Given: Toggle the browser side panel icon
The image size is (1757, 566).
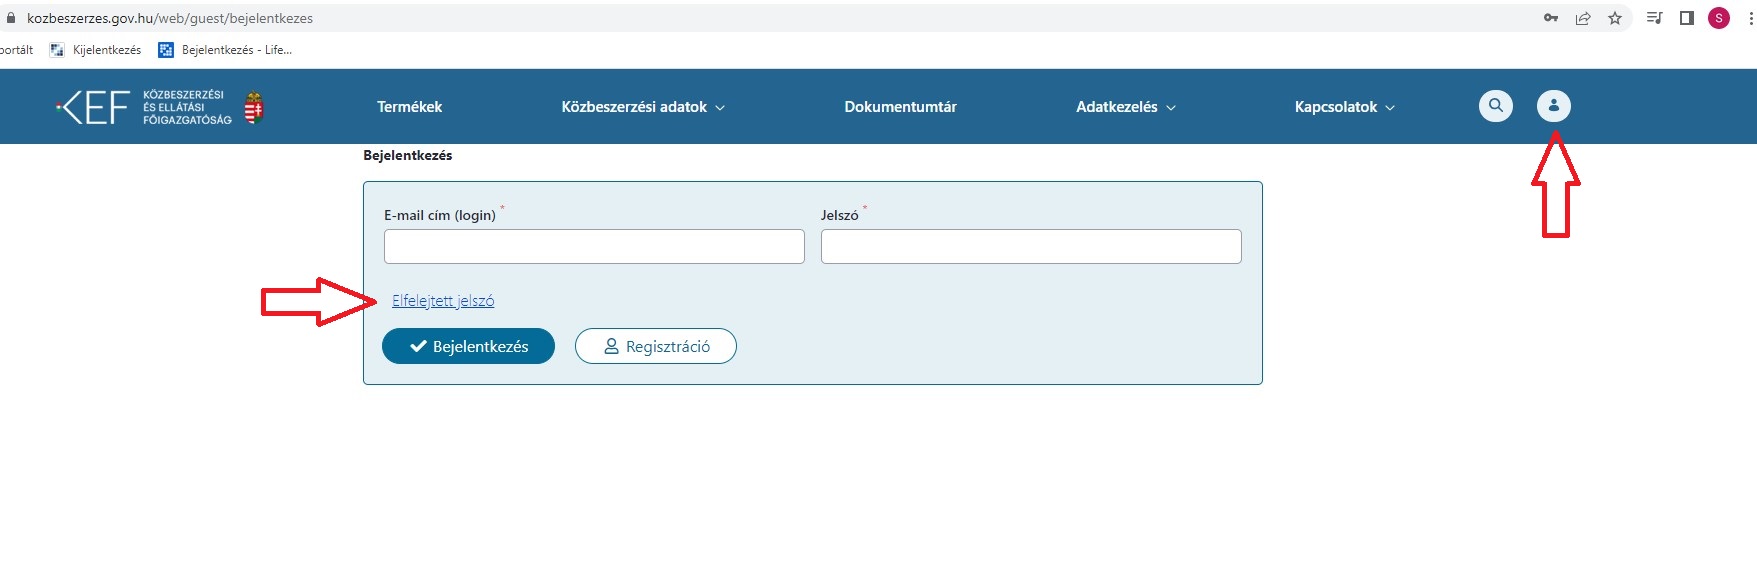Looking at the screenshot, I should point(1686,18).
